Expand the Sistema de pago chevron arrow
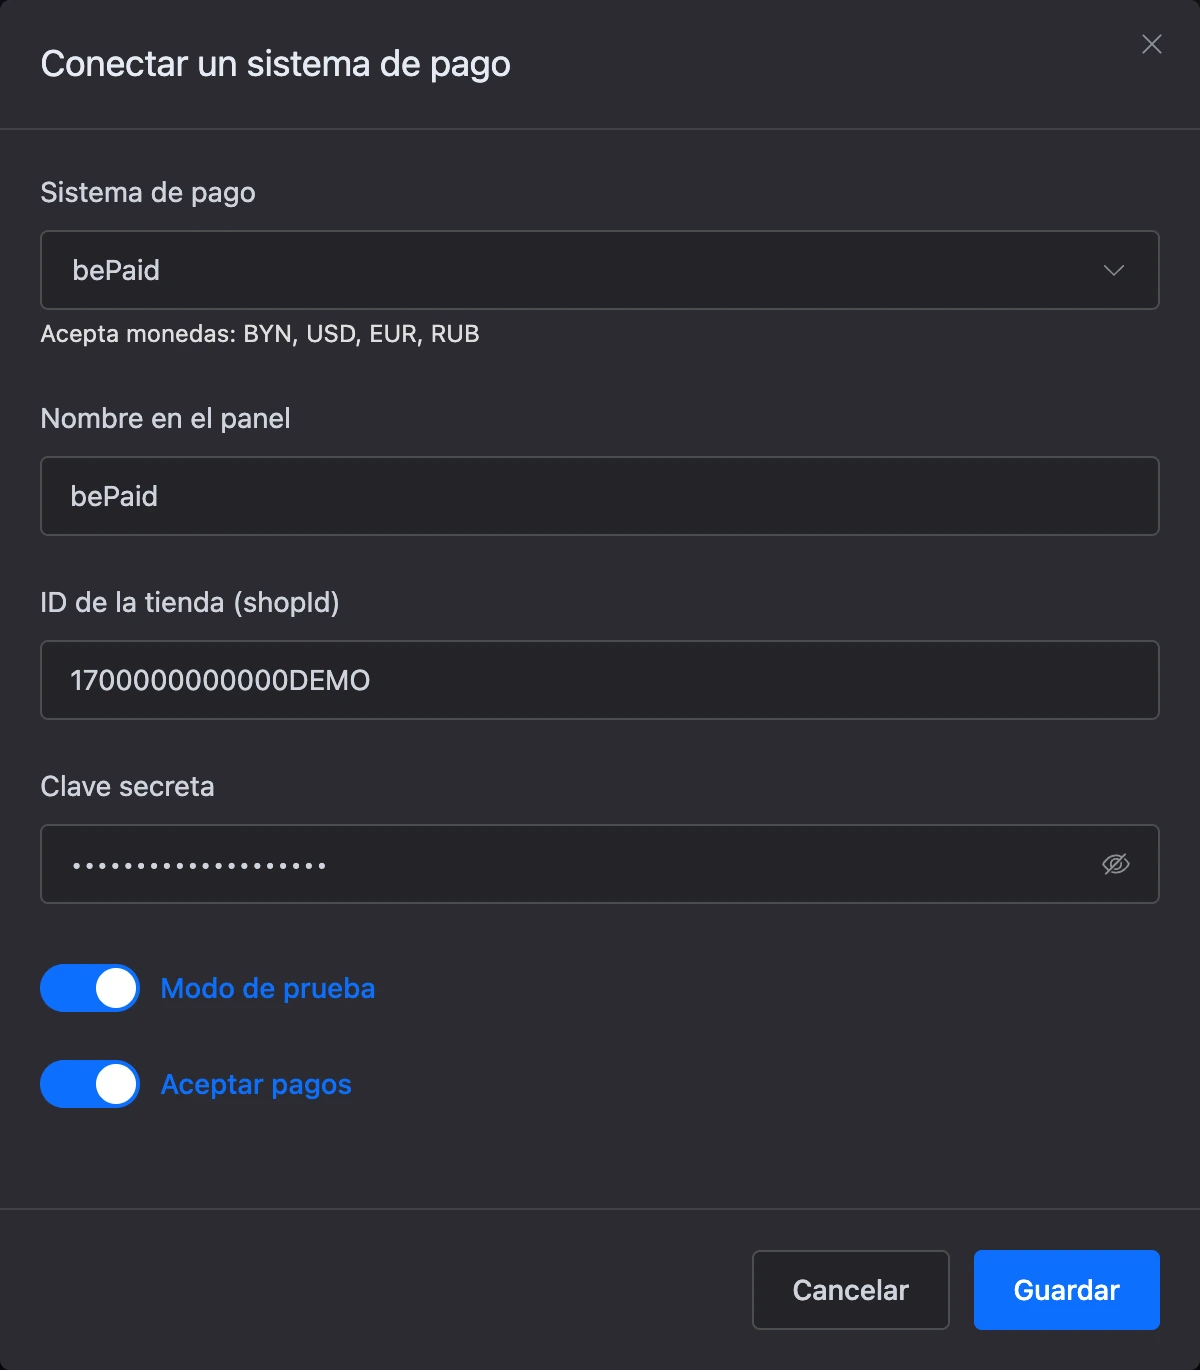1200x1370 pixels. (1114, 270)
